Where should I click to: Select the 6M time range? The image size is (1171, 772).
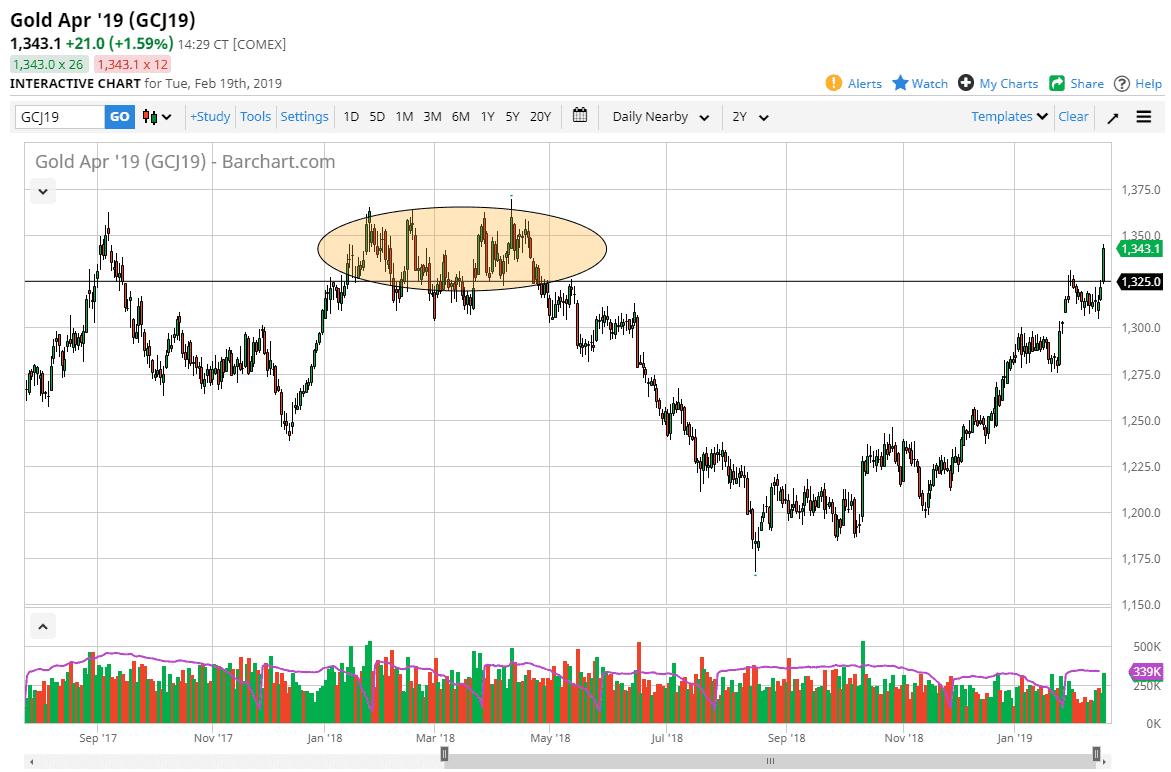460,117
